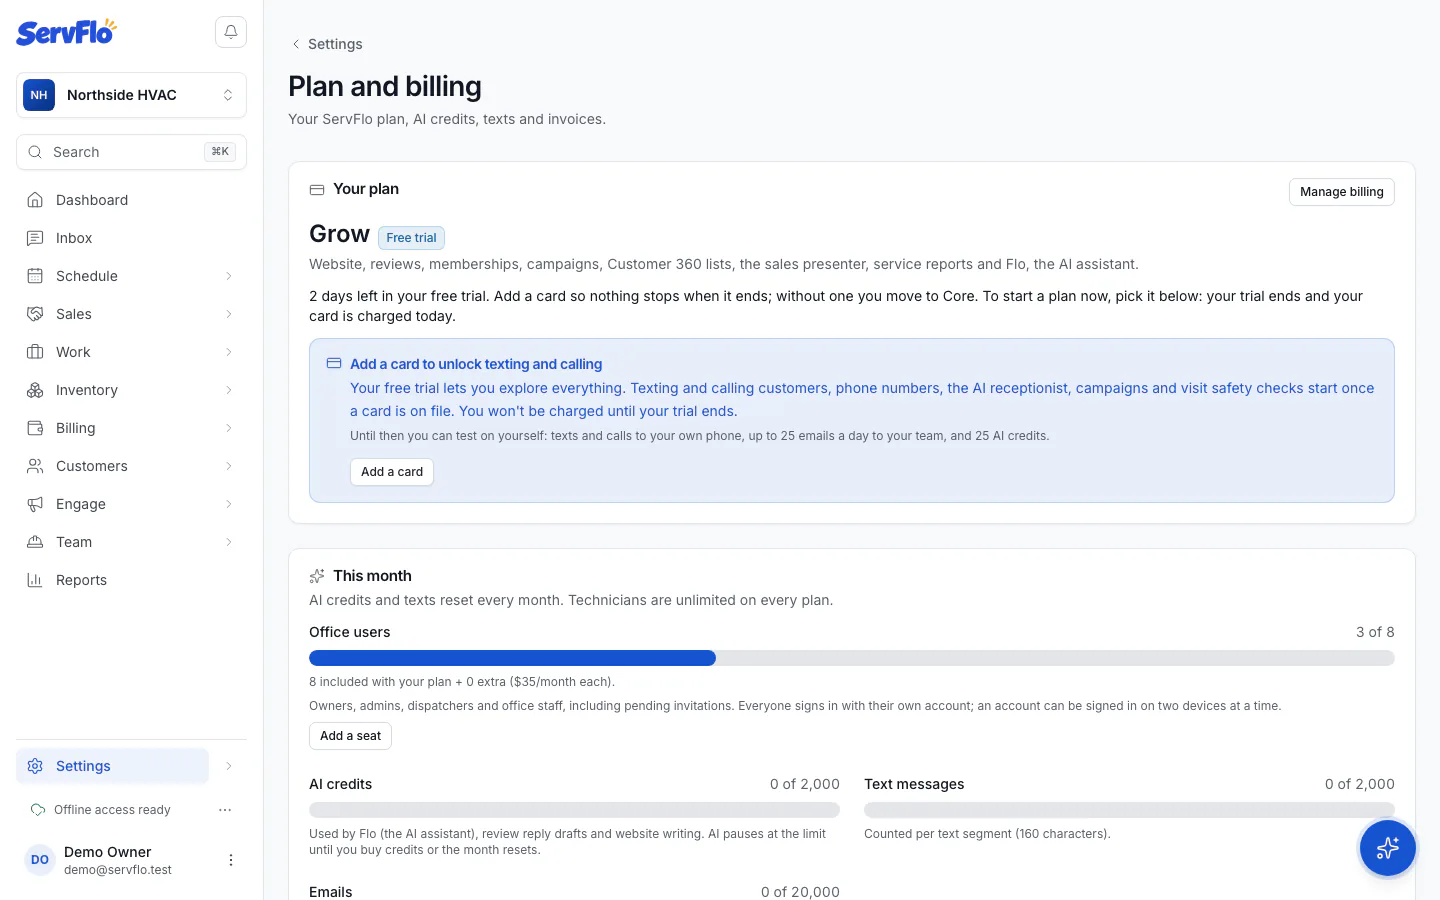Open the notifications bell
1440x900 pixels.
(231, 32)
